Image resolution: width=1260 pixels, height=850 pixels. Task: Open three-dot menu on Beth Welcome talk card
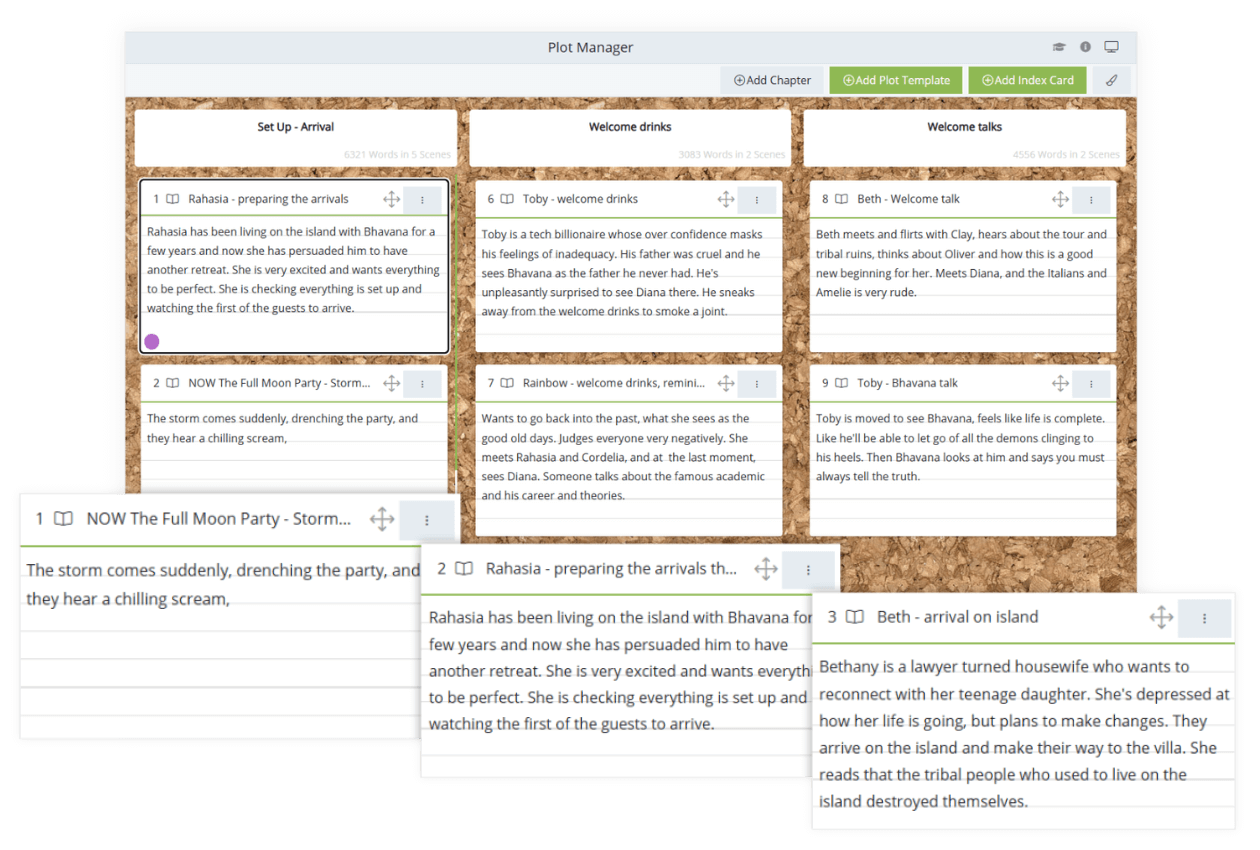click(1091, 200)
